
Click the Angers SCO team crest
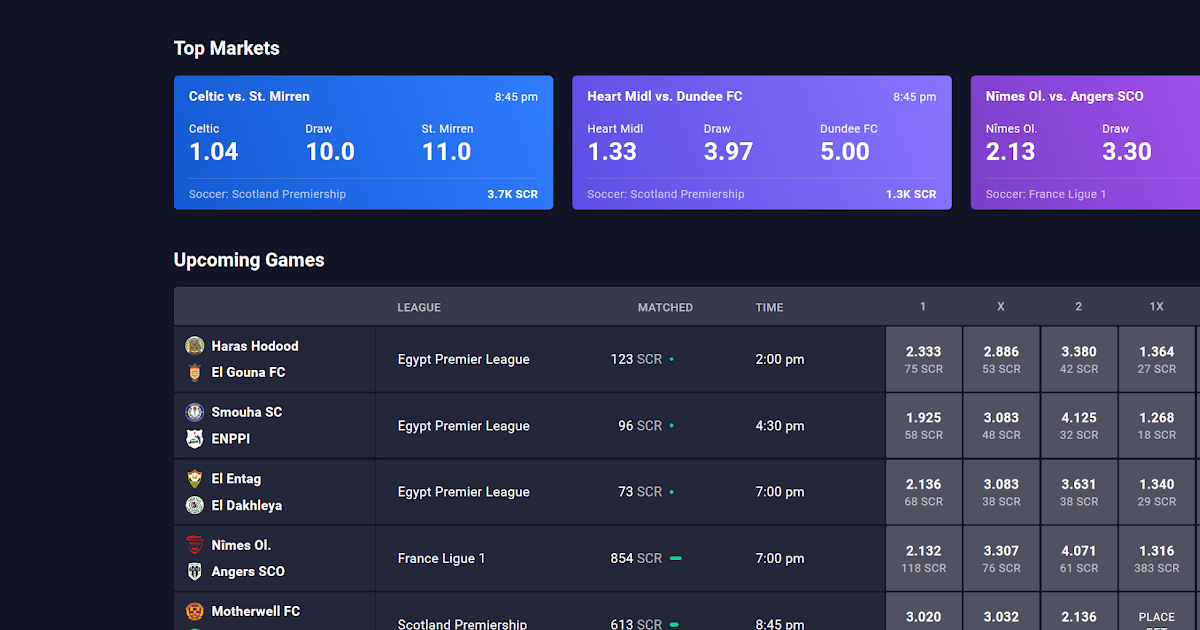point(195,571)
